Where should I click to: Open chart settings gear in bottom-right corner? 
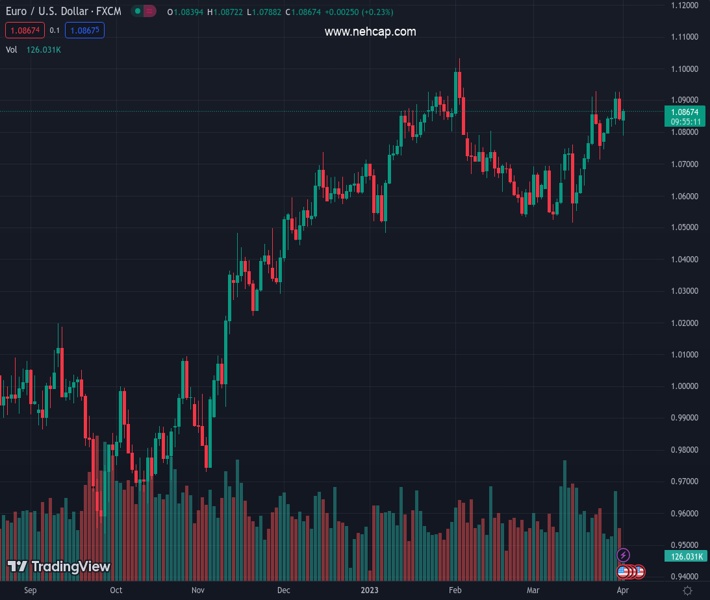pos(687,591)
